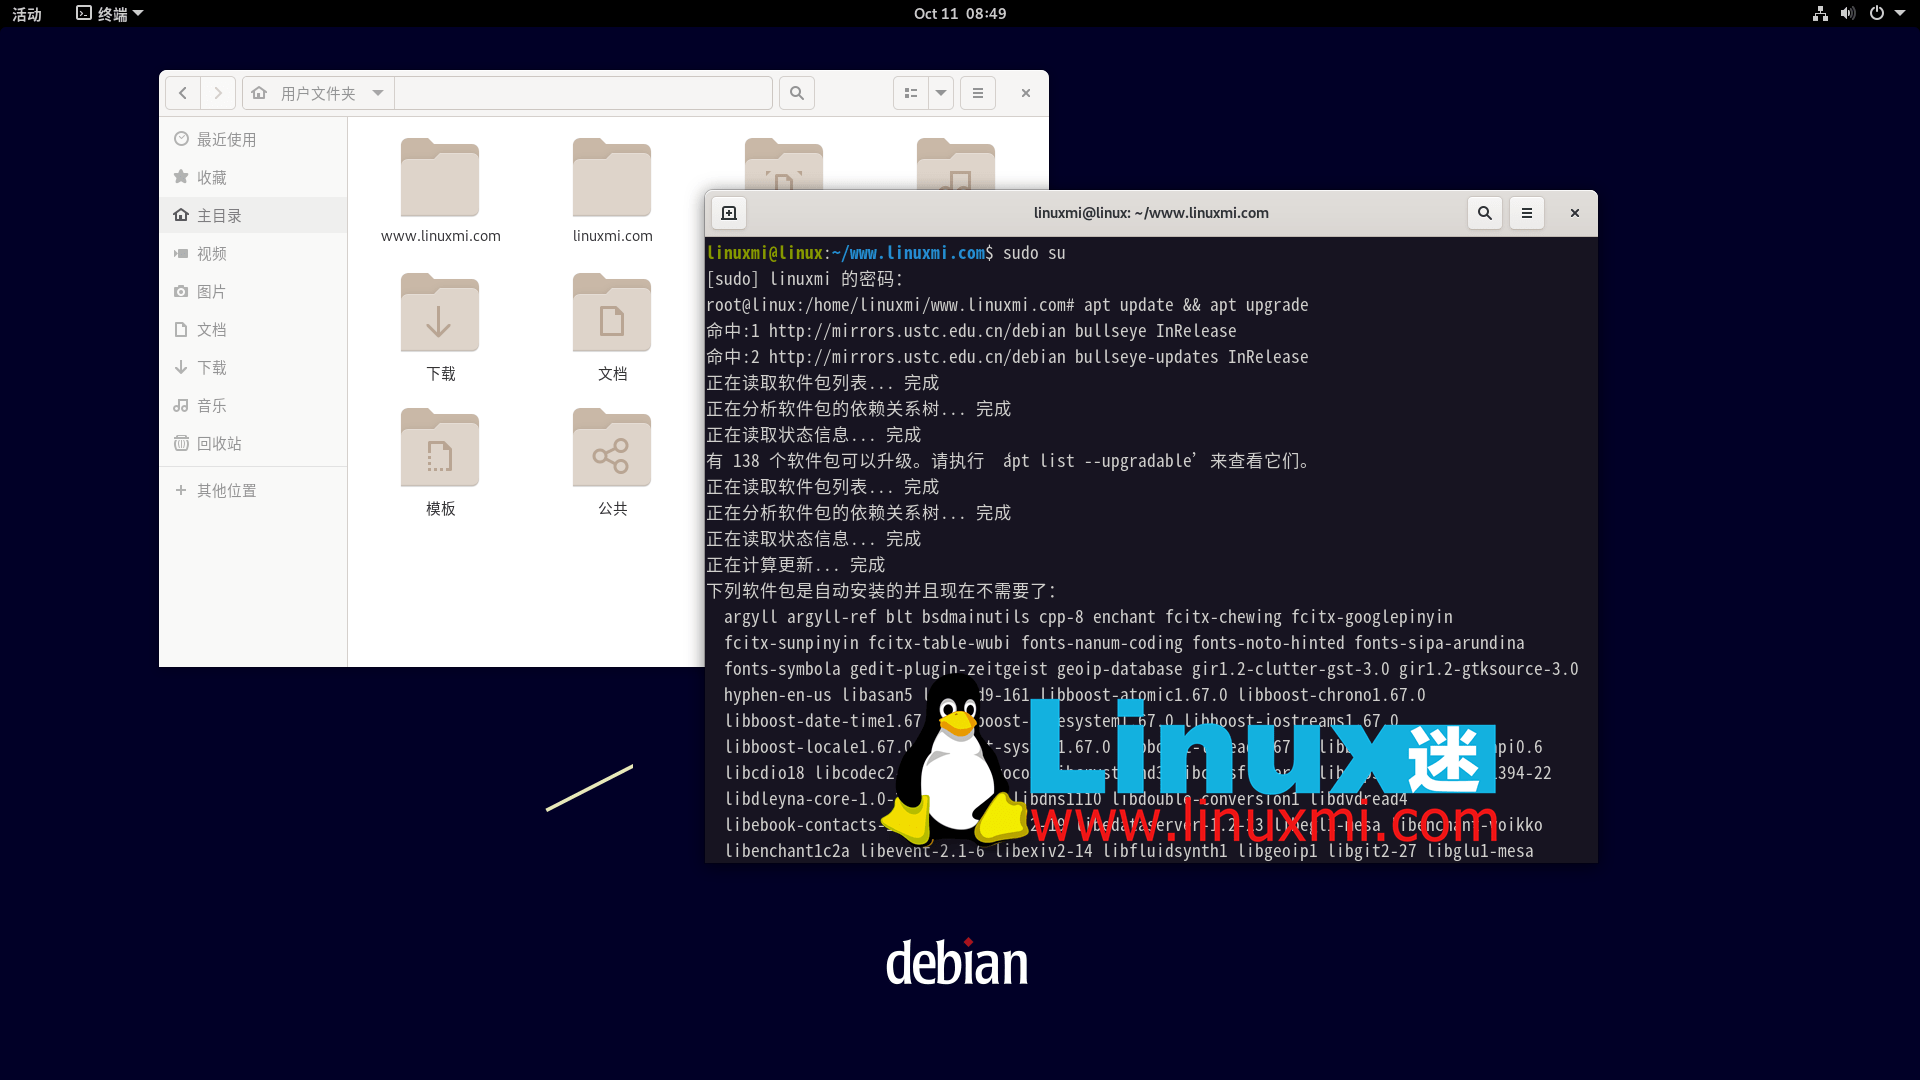Open the clock at Oct 11 08:49
Viewport: 1920px width, 1080px height.
960,14
